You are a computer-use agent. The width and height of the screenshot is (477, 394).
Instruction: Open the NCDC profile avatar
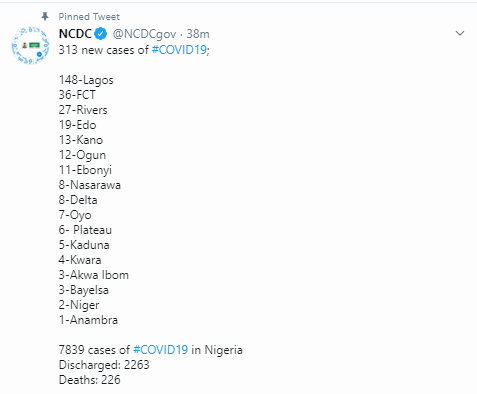pos(31,45)
